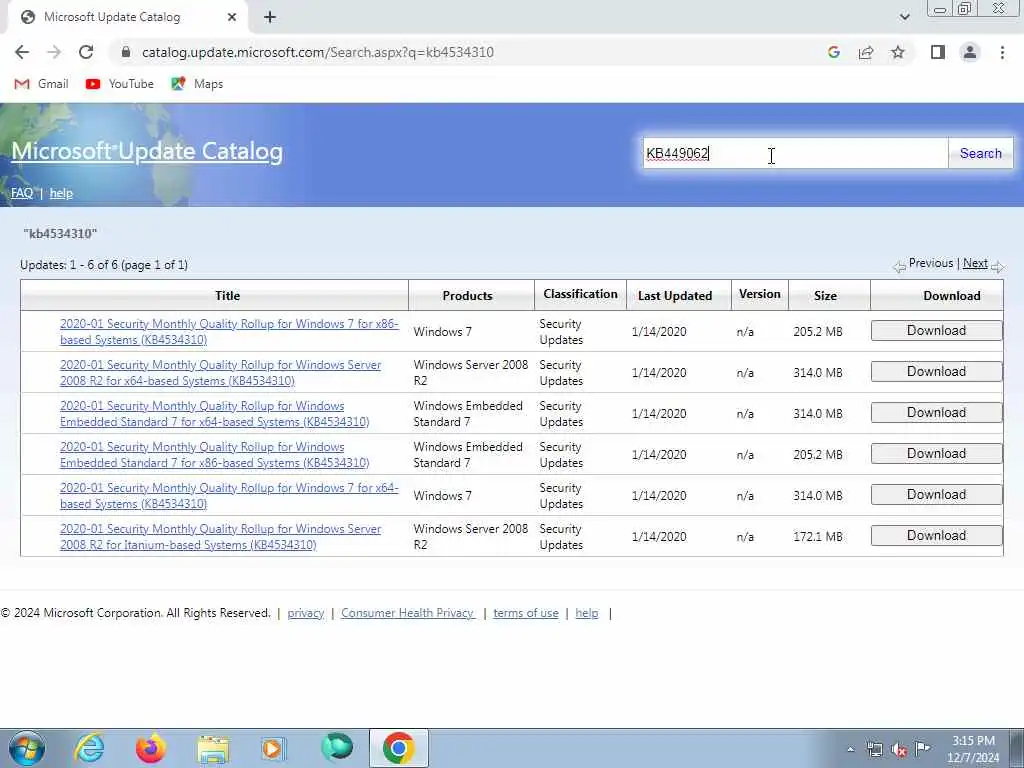Sort by Last Updated column header
Viewport: 1024px width, 768px height.
click(675, 295)
